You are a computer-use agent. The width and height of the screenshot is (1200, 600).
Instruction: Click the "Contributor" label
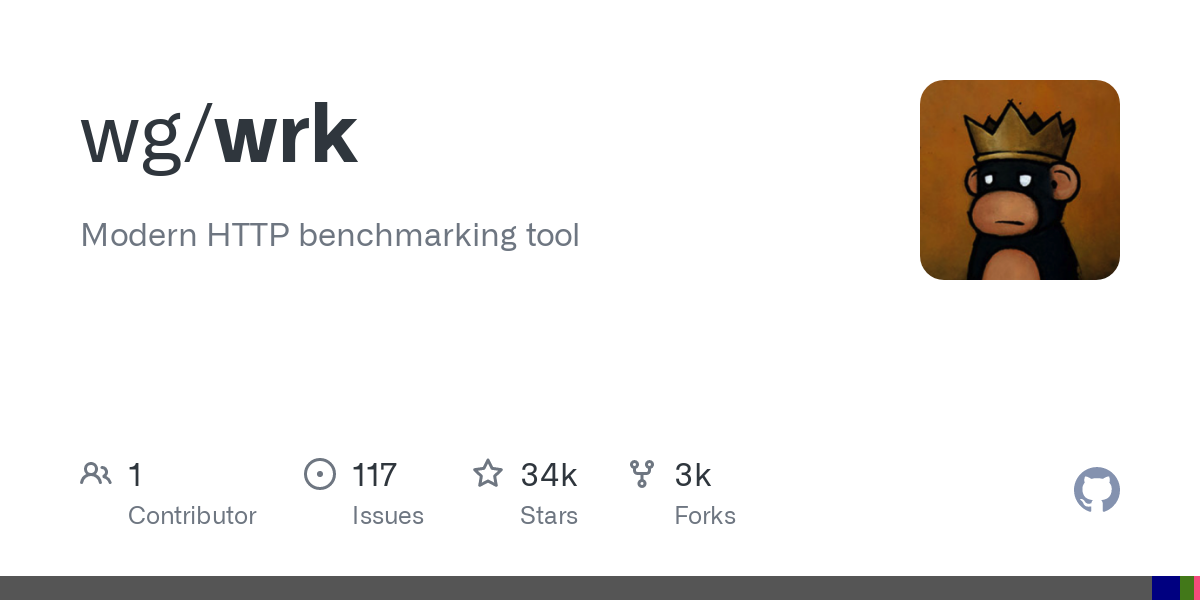click(x=192, y=516)
